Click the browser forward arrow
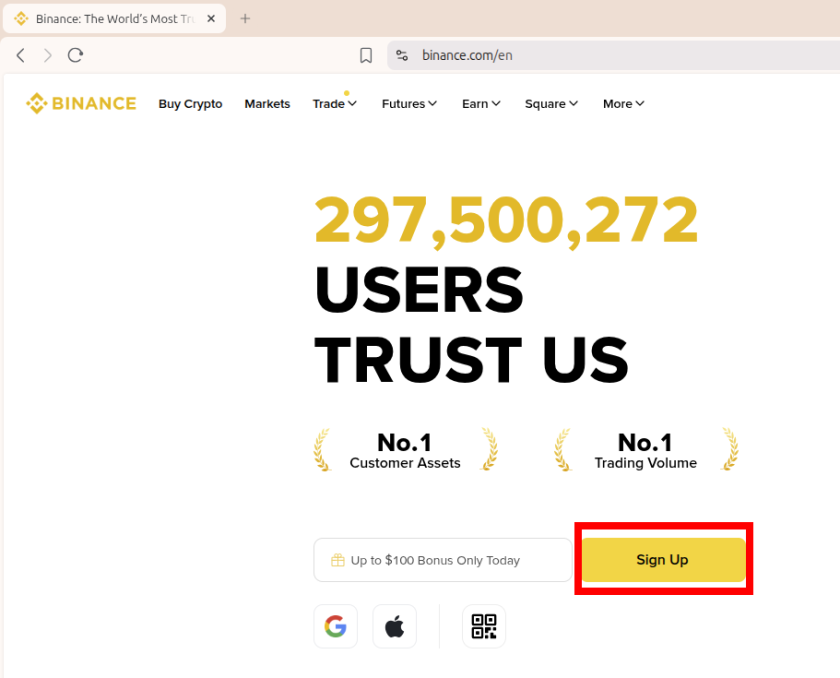This screenshot has width=840, height=678. [47, 55]
